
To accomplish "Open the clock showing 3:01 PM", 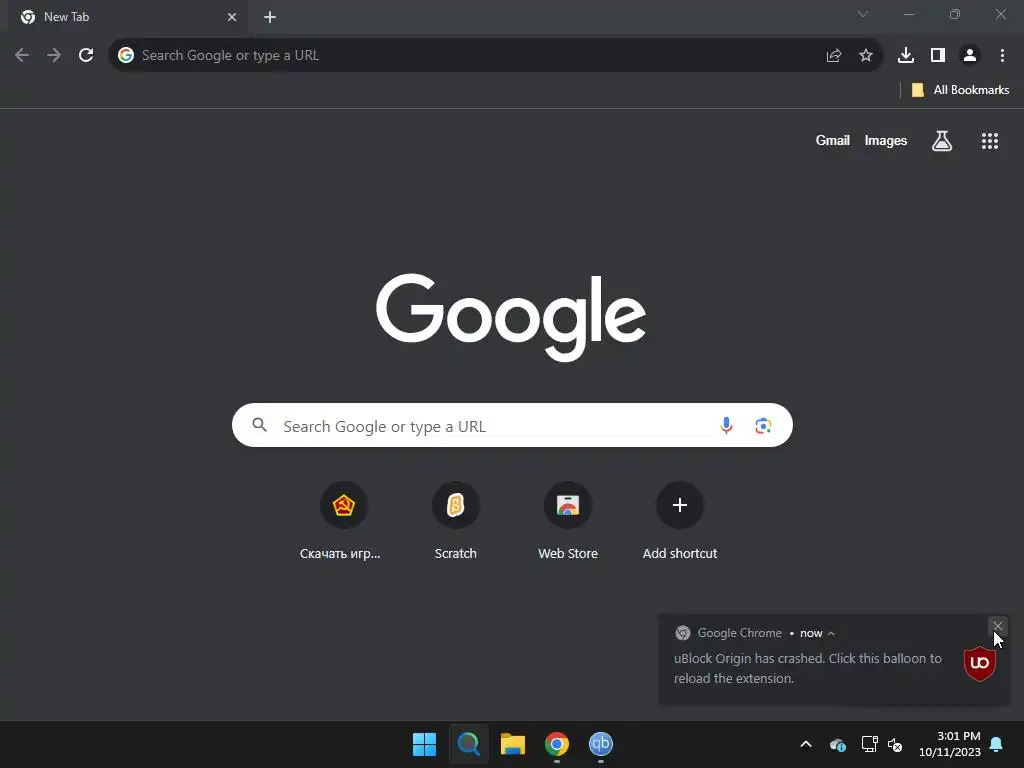I will 950,744.
